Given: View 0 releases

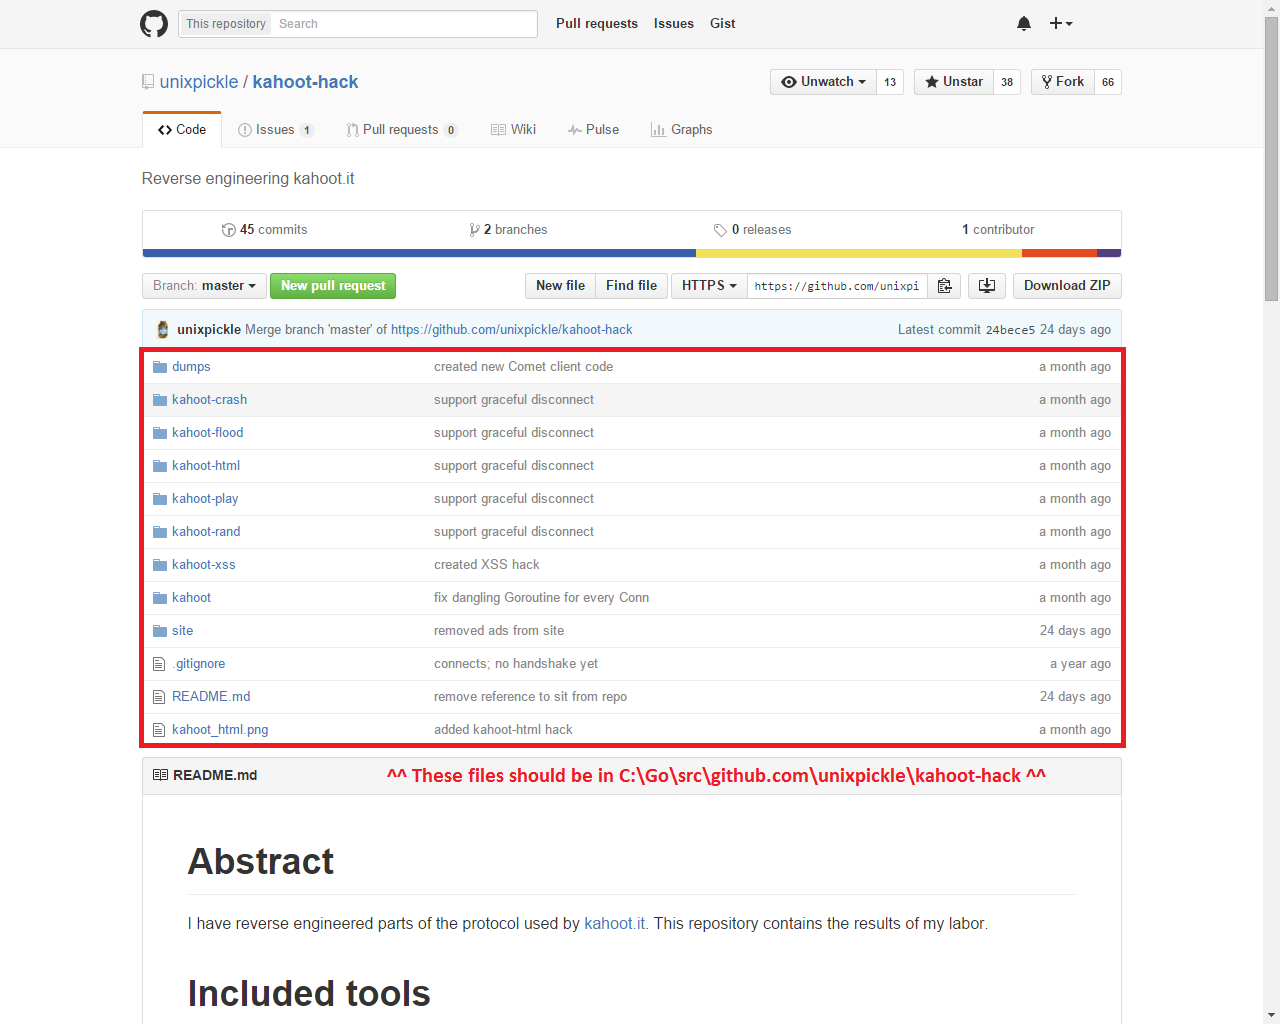Looking at the screenshot, I should (x=752, y=230).
